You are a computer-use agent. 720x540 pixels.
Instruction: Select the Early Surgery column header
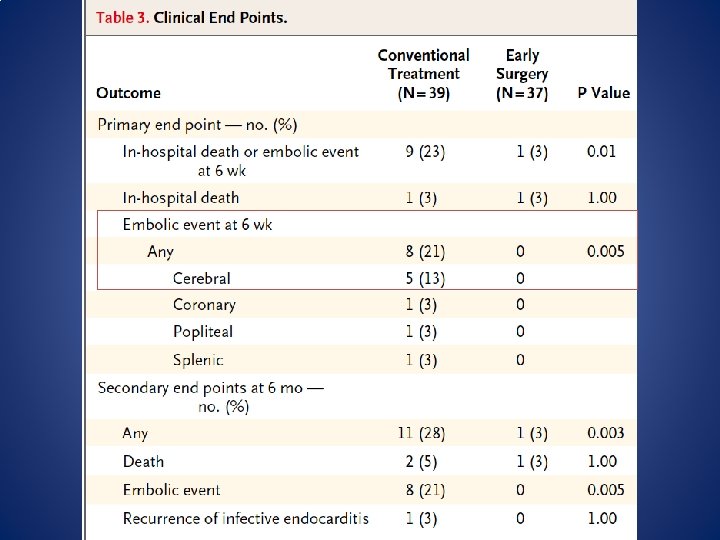522,74
